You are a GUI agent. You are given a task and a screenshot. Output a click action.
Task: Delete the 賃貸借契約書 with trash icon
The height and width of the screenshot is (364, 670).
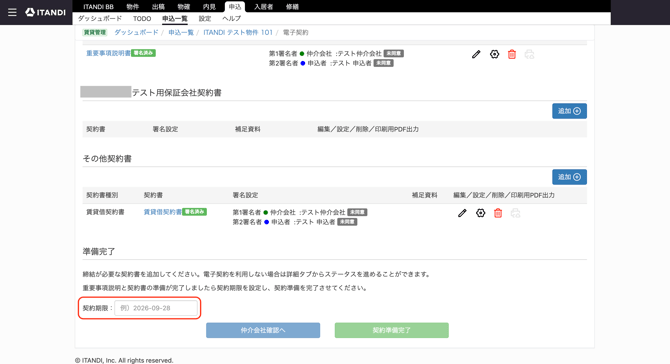point(498,213)
